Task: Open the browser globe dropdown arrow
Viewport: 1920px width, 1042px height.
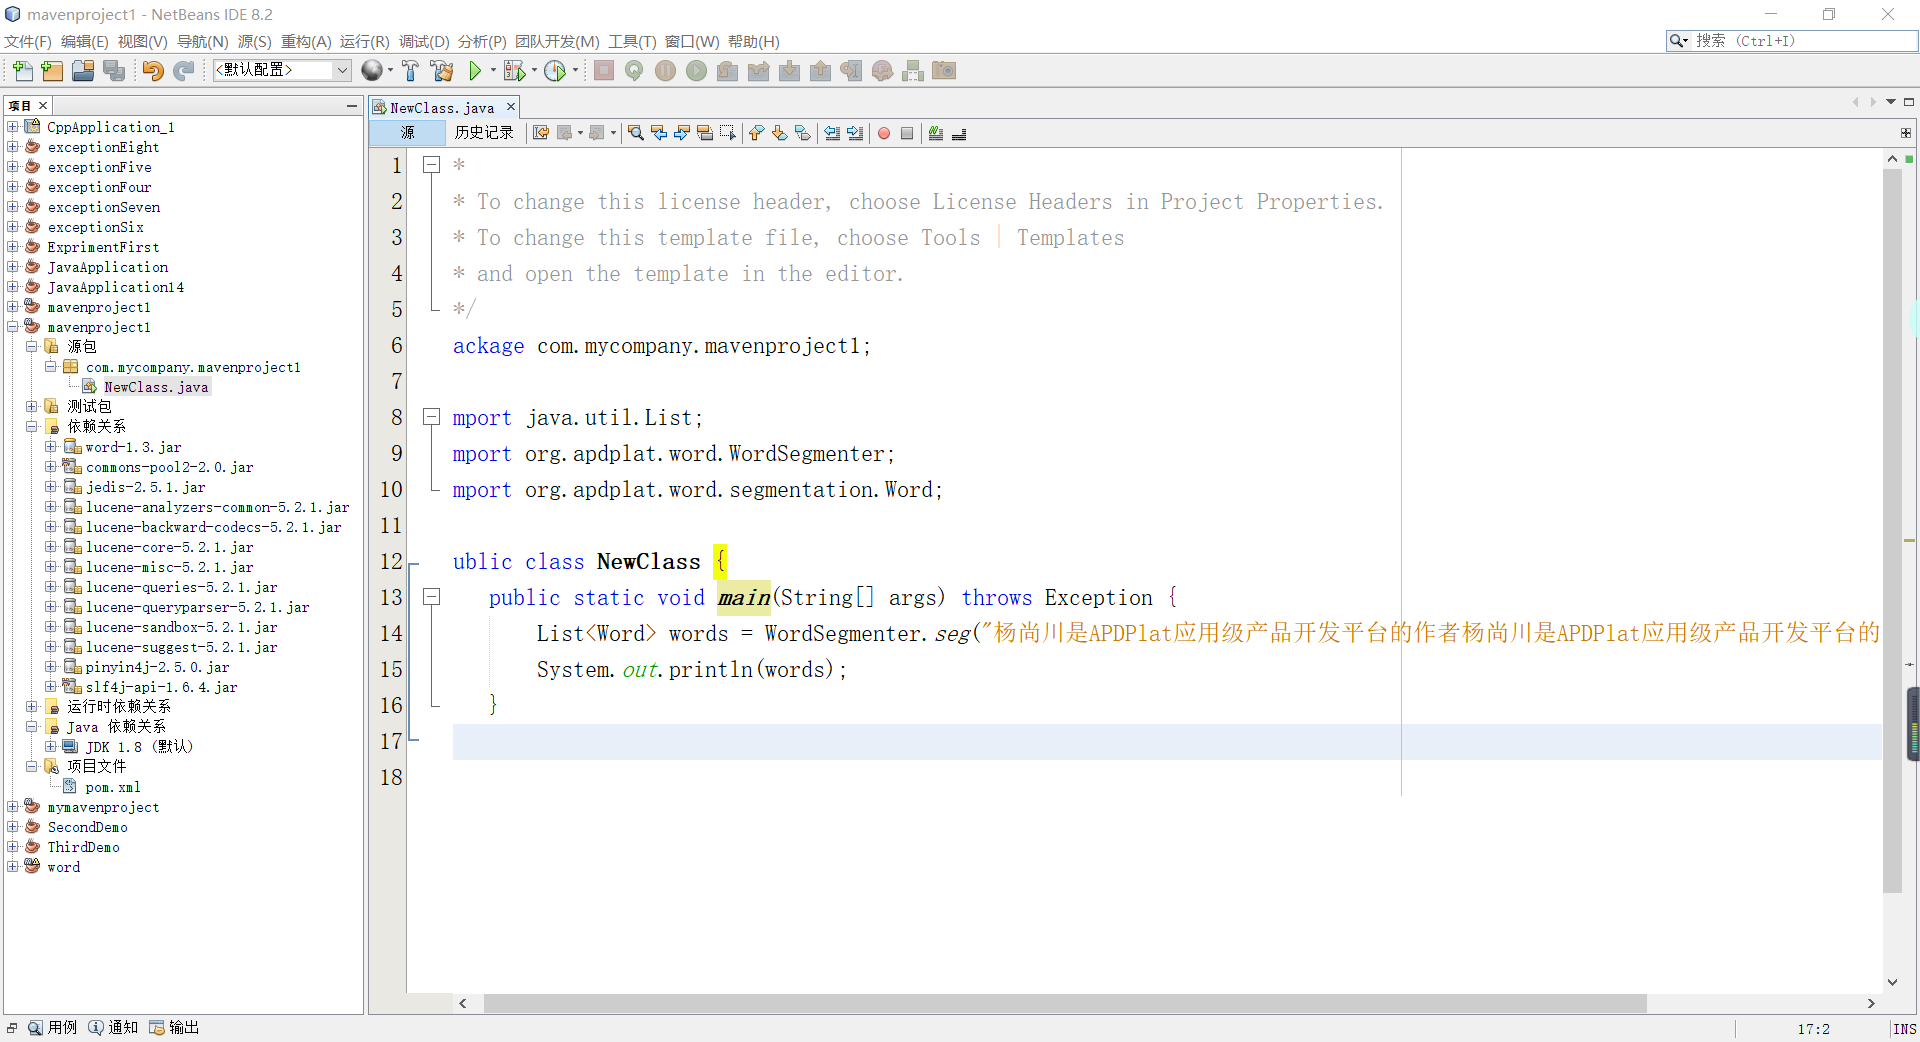Action: pyautogui.click(x=390, y=70)
